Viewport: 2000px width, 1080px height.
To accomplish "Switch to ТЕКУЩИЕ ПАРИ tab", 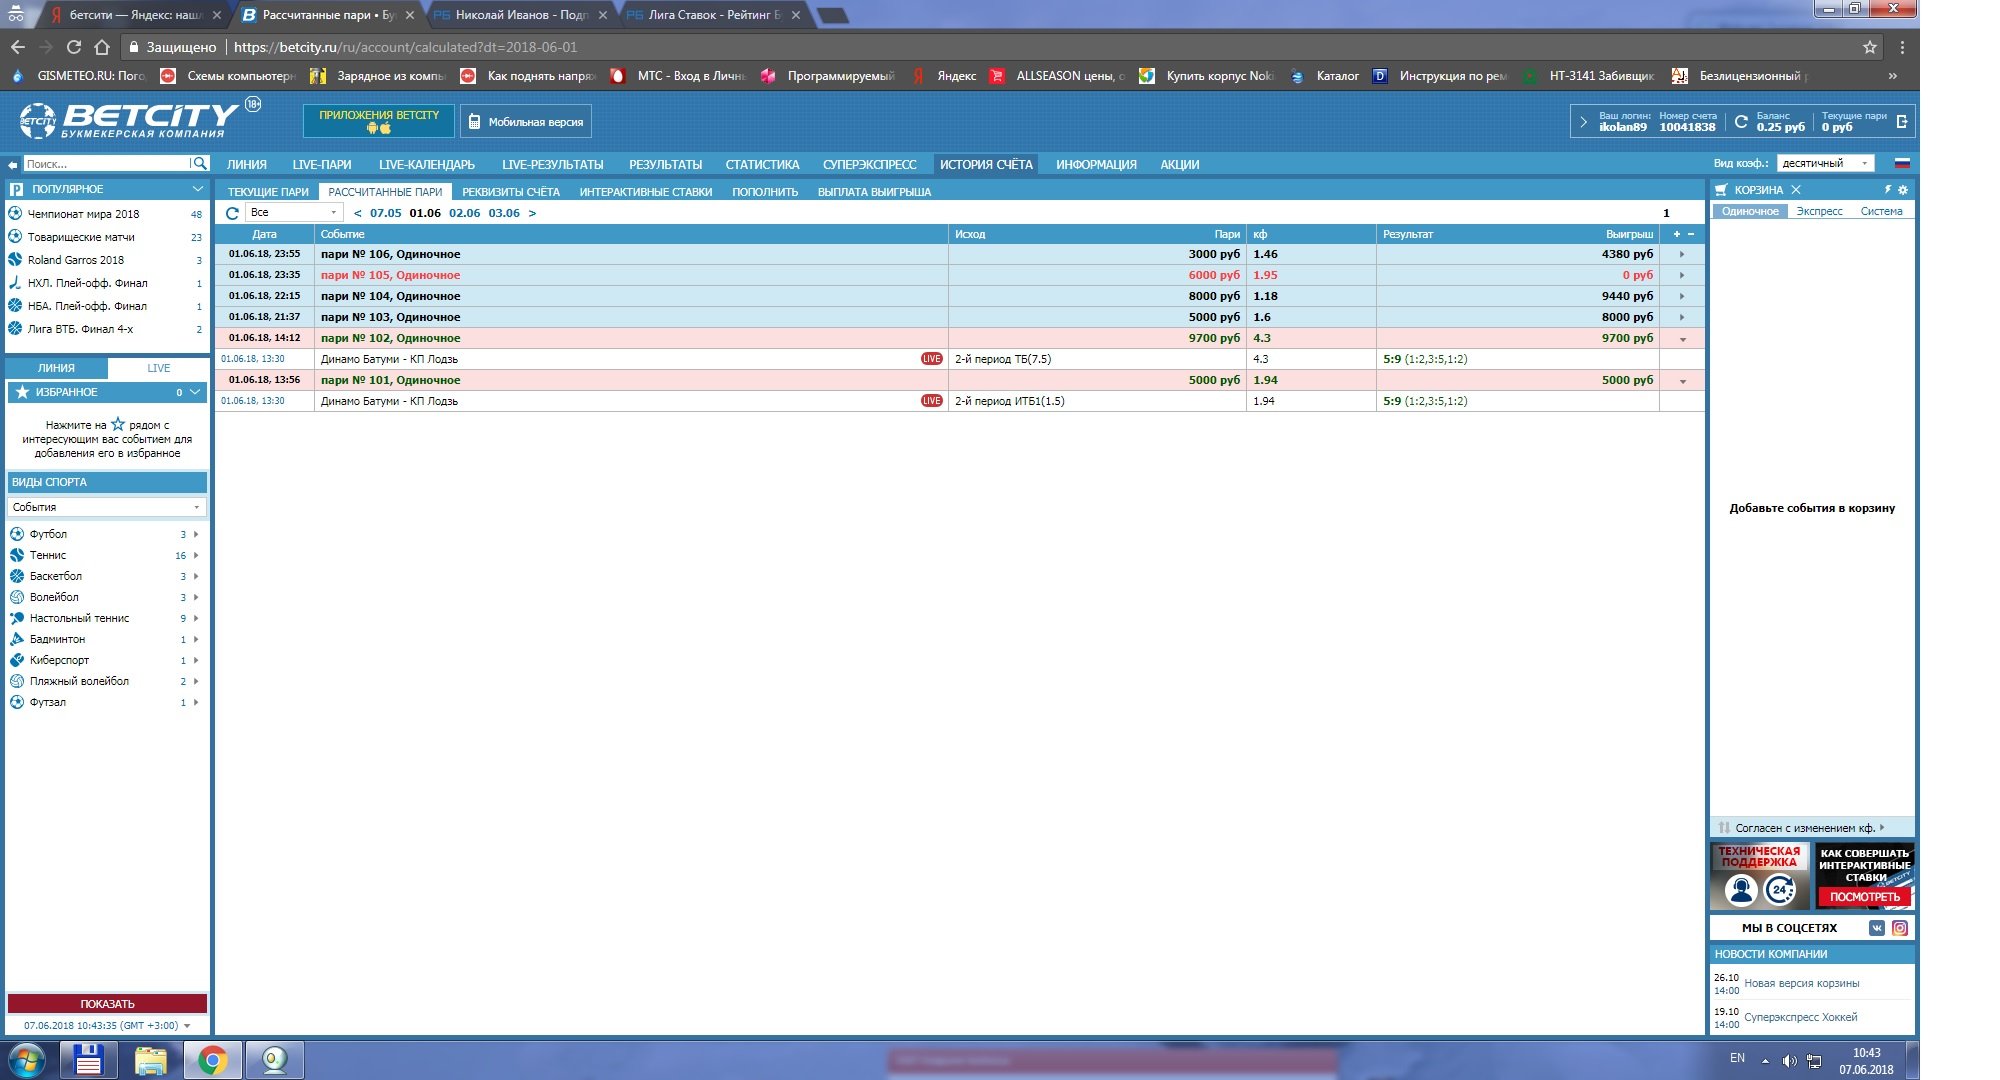I will pyautogui.click(x=268, y=192).
